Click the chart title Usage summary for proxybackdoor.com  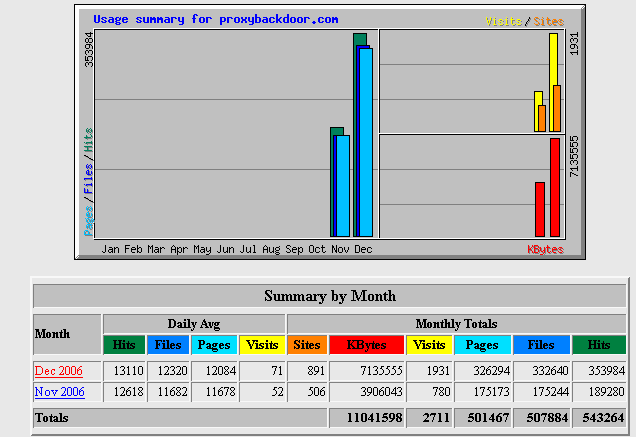(x=215, y=20)
